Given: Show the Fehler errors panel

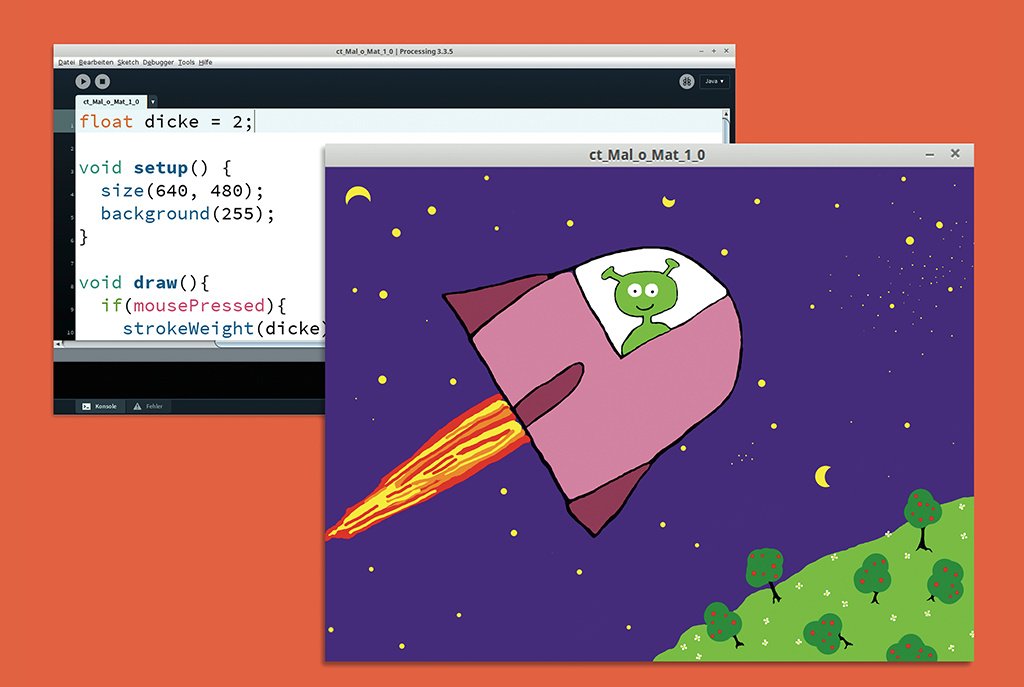Looking at the screenshot, I should coord(149,406).
